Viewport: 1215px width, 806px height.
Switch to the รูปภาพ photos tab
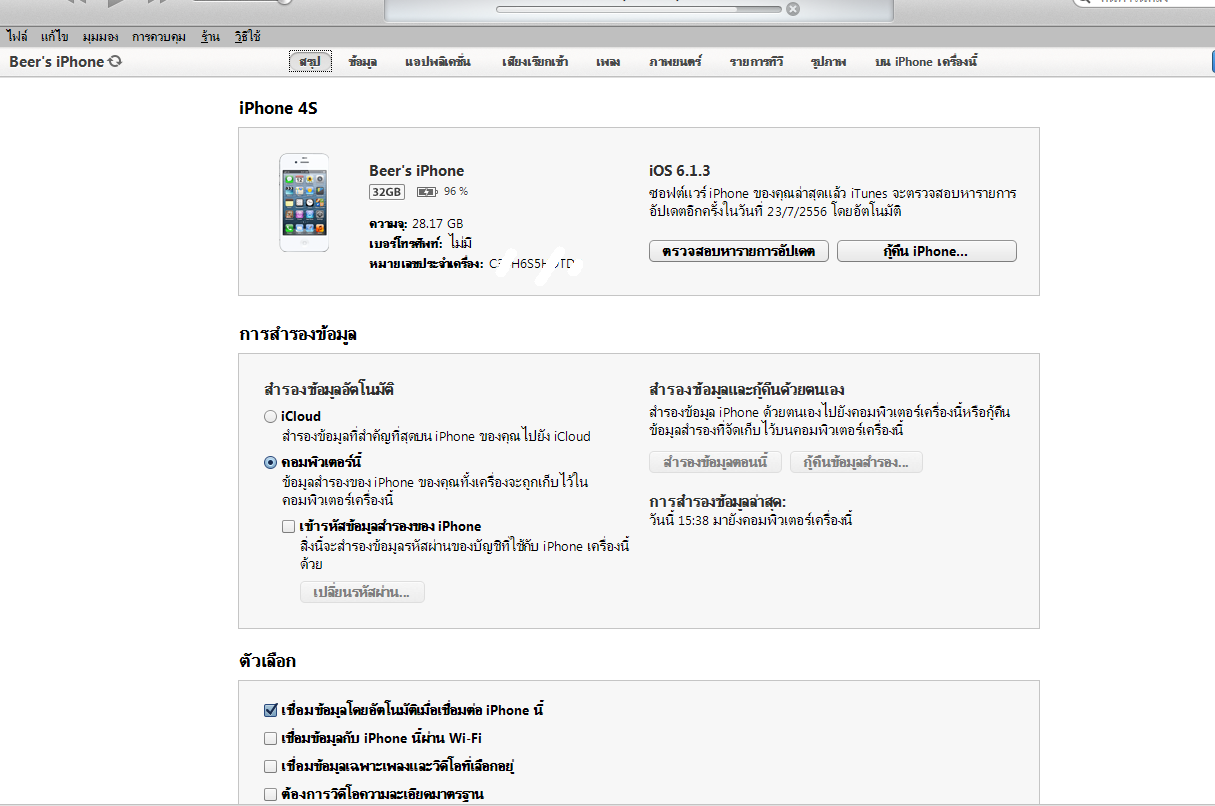click(829, 62)
